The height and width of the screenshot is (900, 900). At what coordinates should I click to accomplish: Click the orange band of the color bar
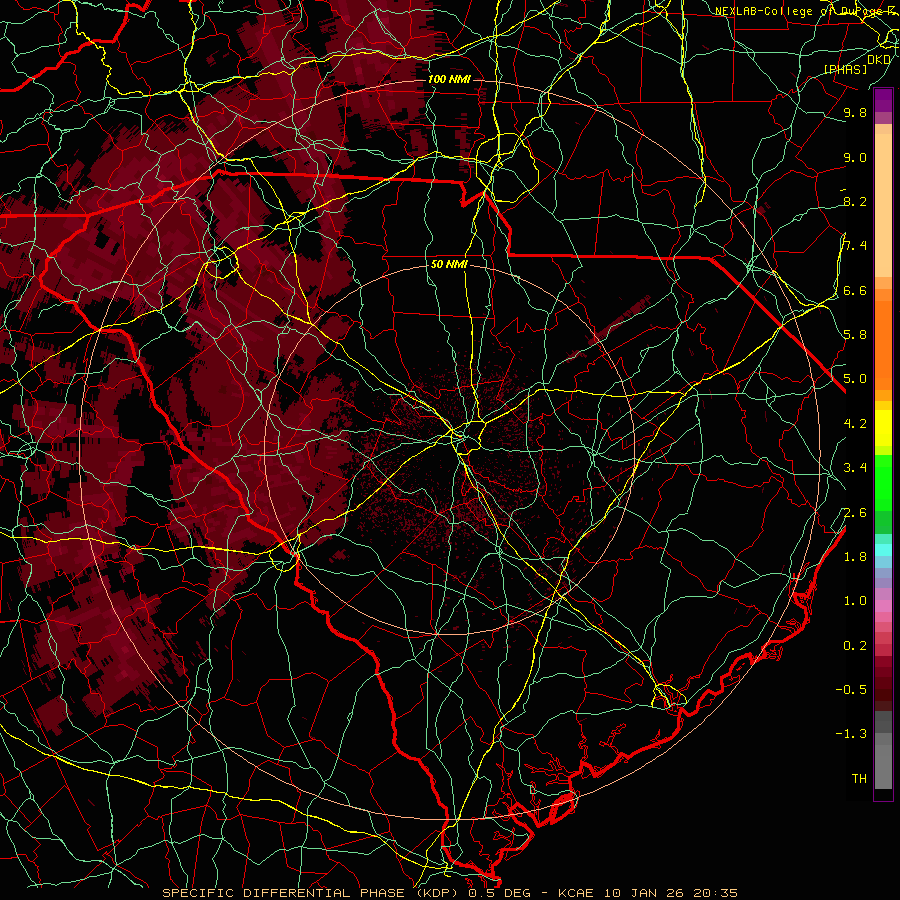[x=883, y=344]
